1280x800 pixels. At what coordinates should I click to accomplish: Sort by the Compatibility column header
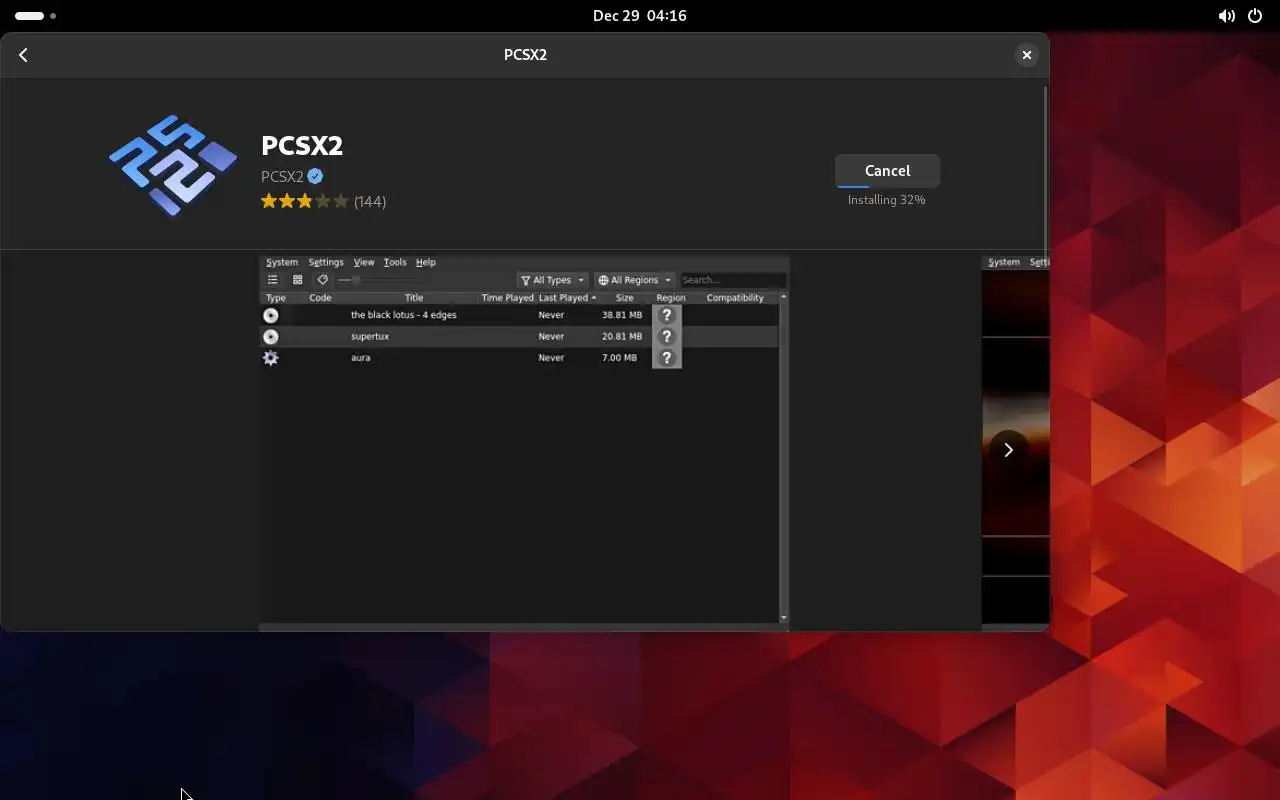(735, 298)
